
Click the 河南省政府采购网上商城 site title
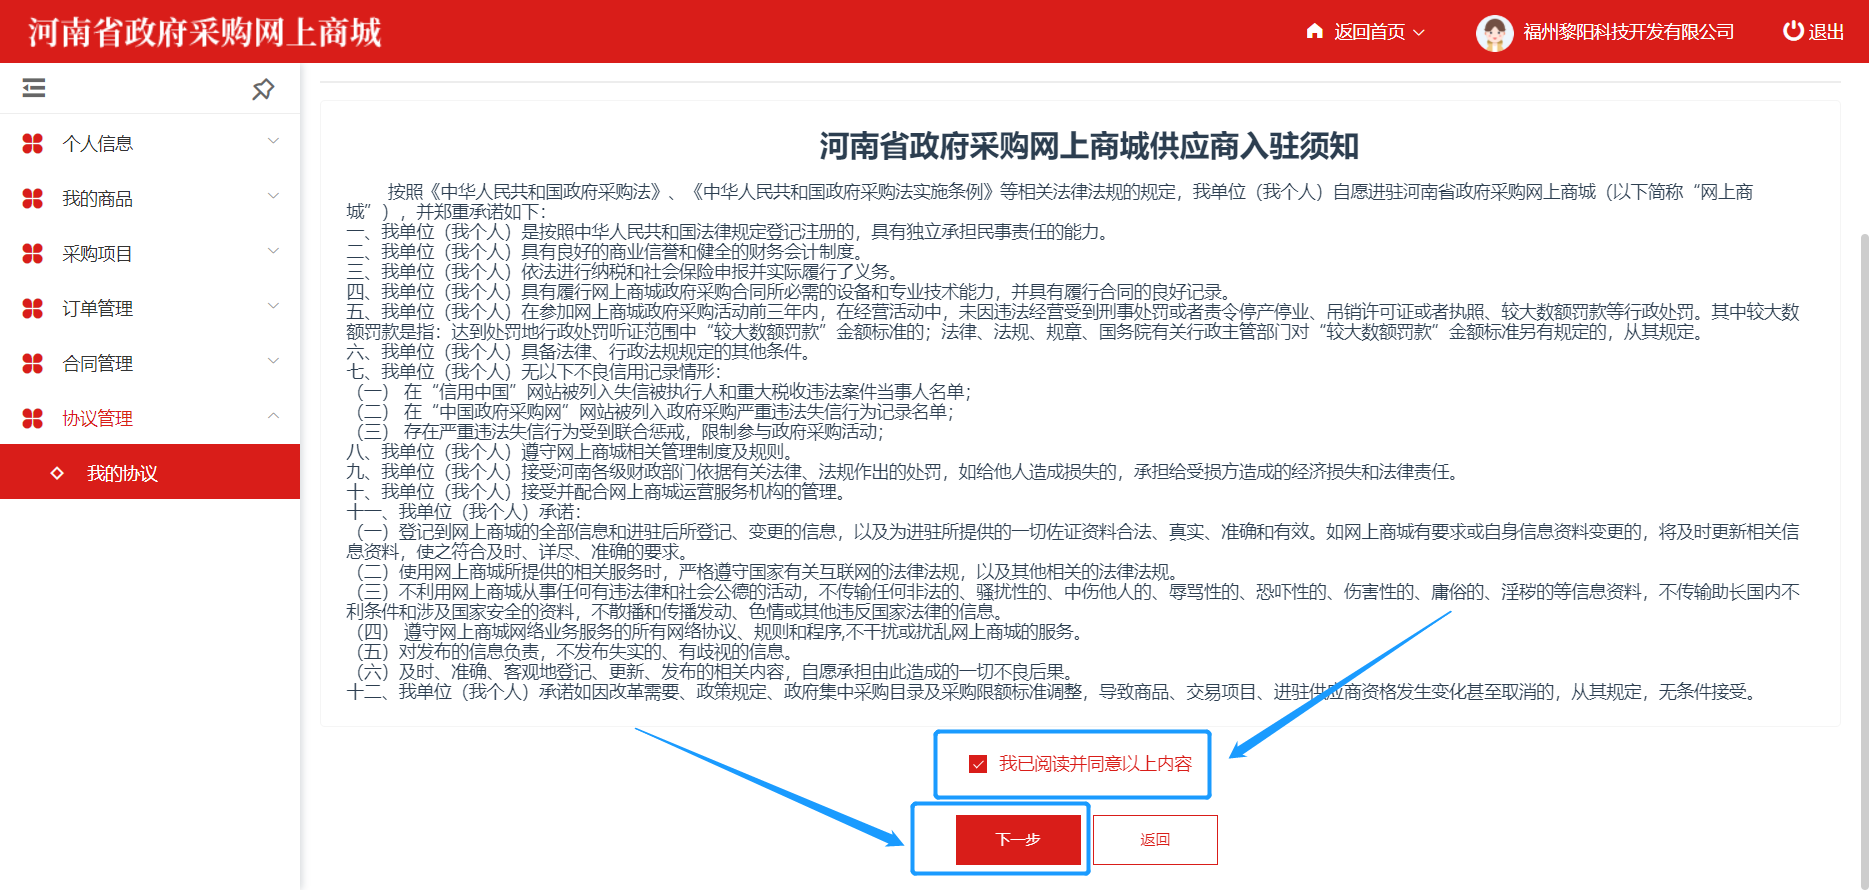click(x=204, y=32)
